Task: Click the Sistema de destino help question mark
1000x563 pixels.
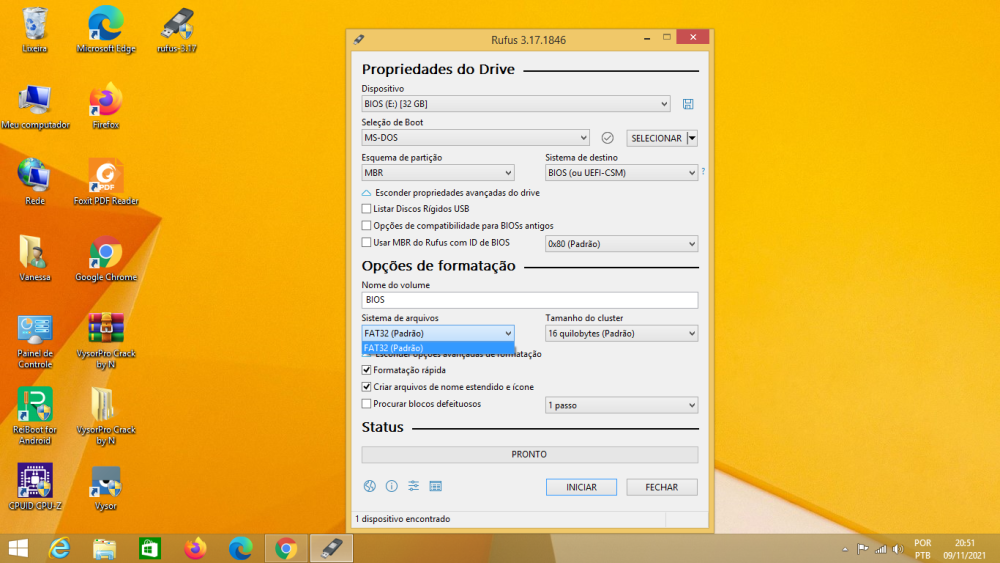Action: click(703, 171)
